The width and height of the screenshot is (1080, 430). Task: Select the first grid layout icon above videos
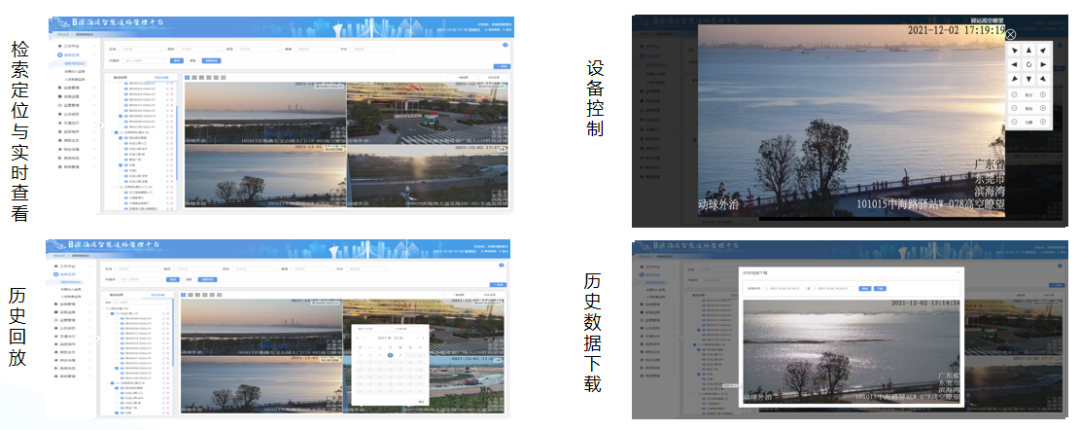point(185,77)
